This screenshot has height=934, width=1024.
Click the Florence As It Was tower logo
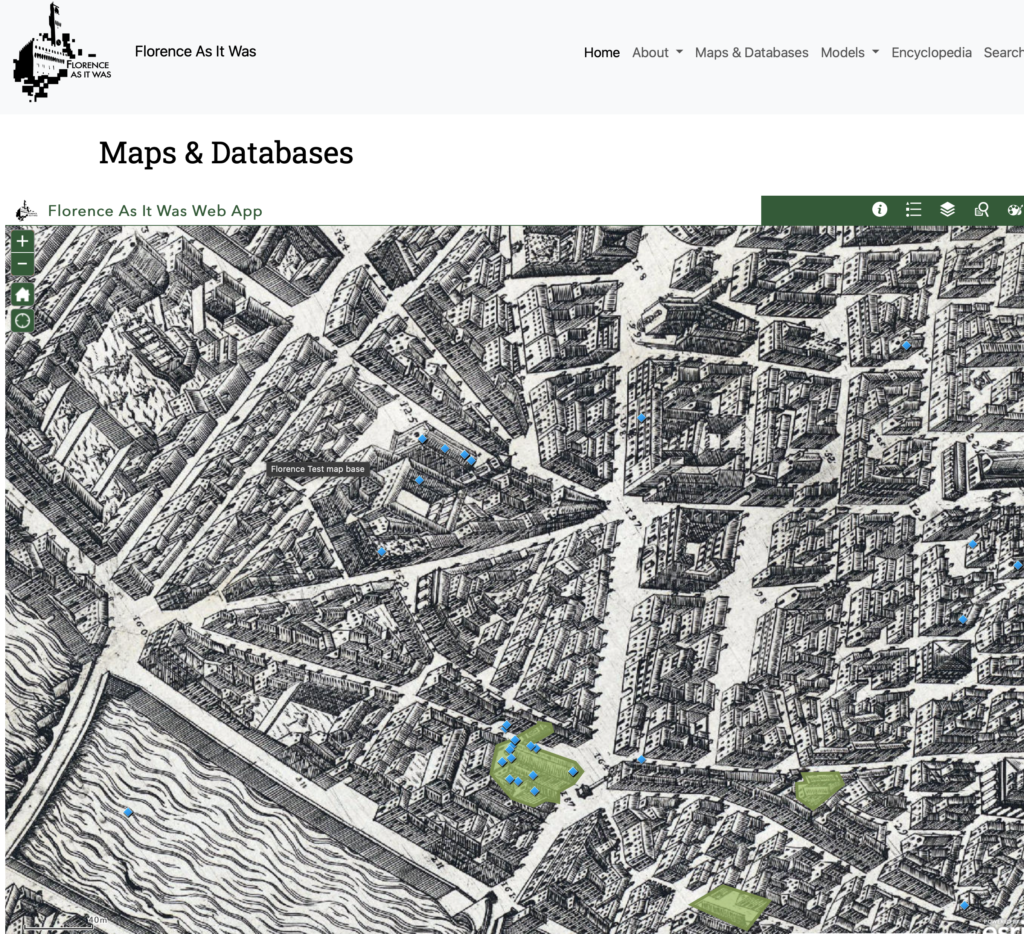[x=62, y=52]
